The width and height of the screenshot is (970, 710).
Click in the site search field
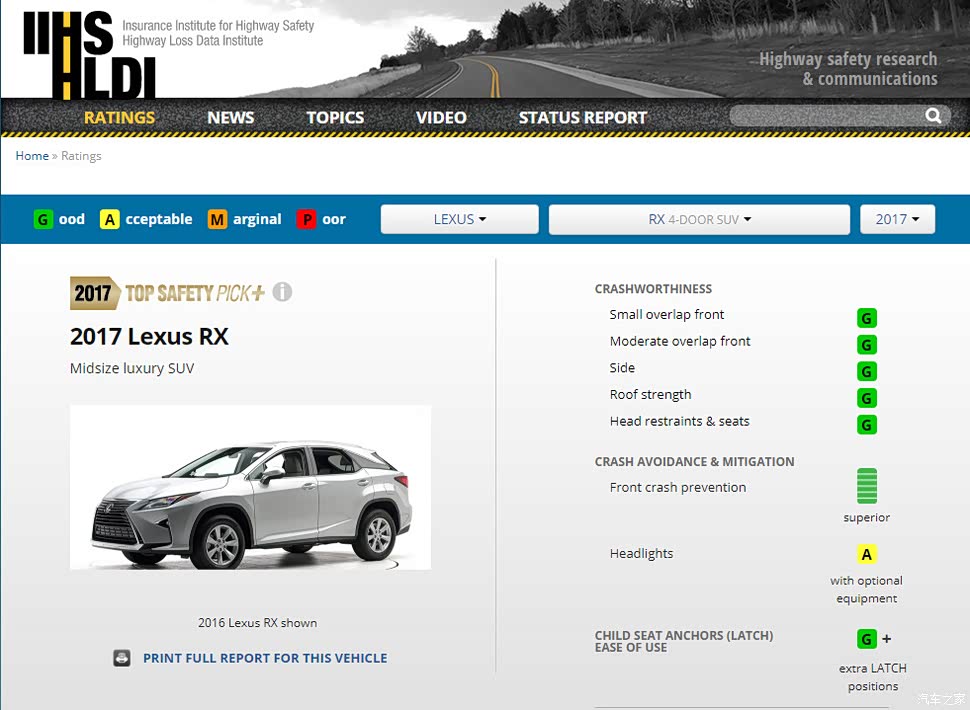827,116
